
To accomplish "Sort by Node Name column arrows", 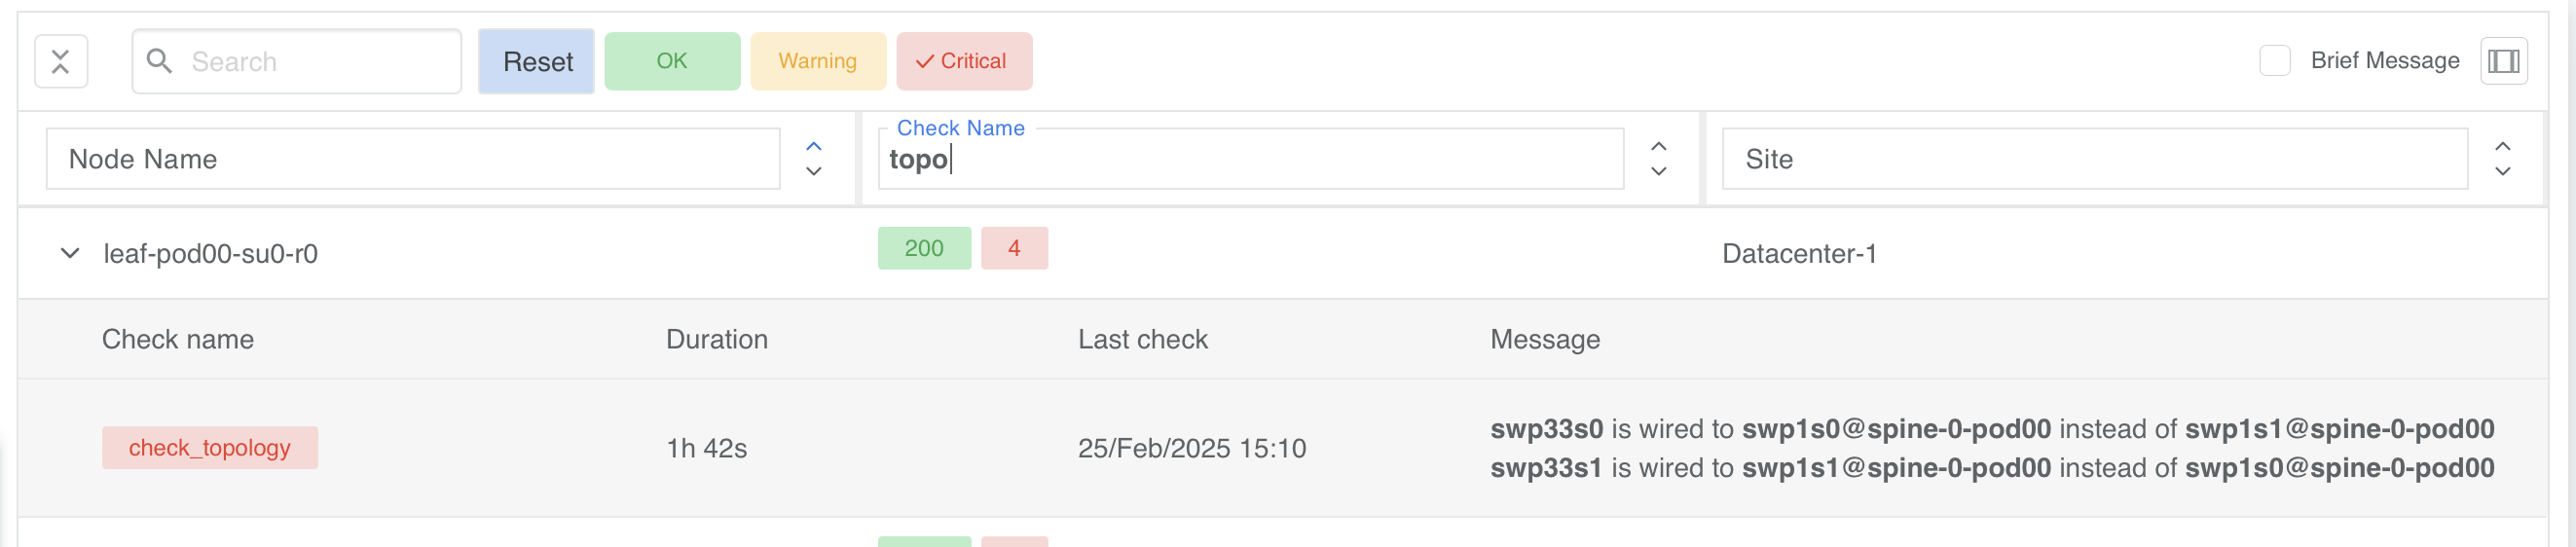I will tap(814, 158).
